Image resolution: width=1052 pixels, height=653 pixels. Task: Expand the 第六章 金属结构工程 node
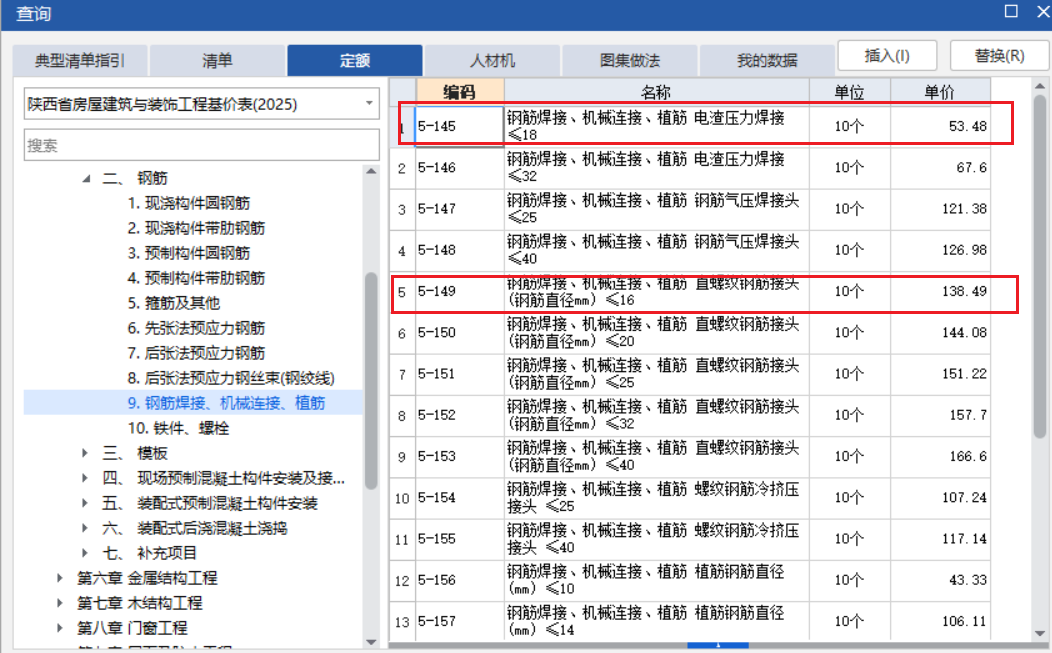pos(58,579)
